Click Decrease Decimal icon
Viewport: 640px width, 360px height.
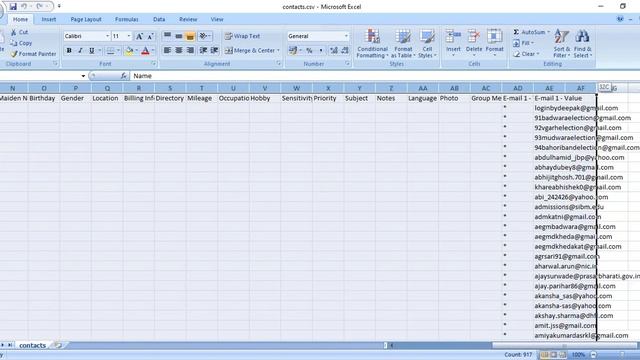coord(345,50)
